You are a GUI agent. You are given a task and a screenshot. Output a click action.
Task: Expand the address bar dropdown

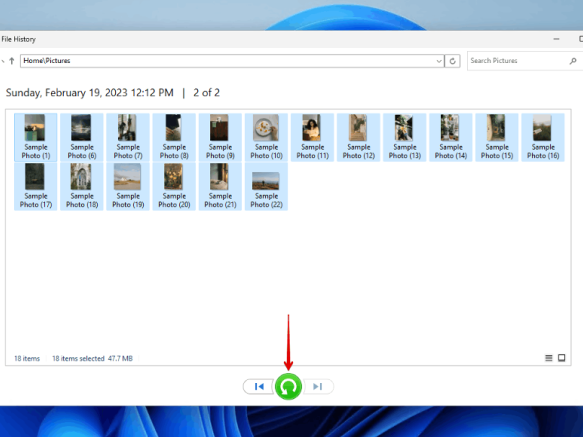click(439, 61)
